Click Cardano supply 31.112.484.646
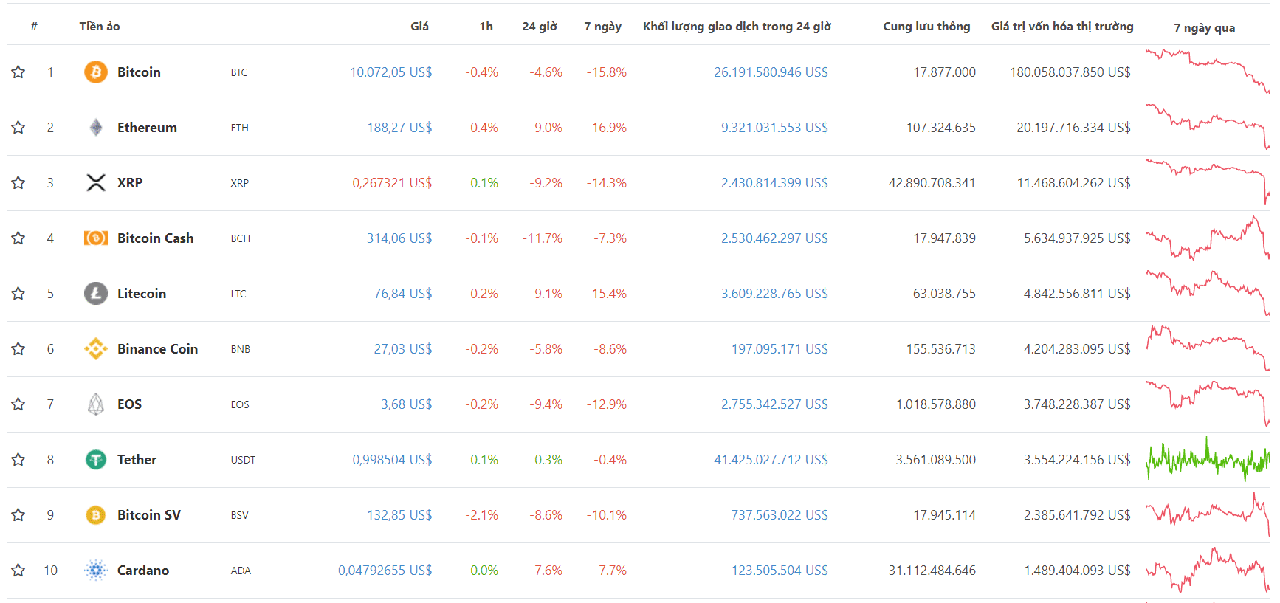The height and width of the screenshot is (603, 1280). pyautogui.click(x=932, y=570)
